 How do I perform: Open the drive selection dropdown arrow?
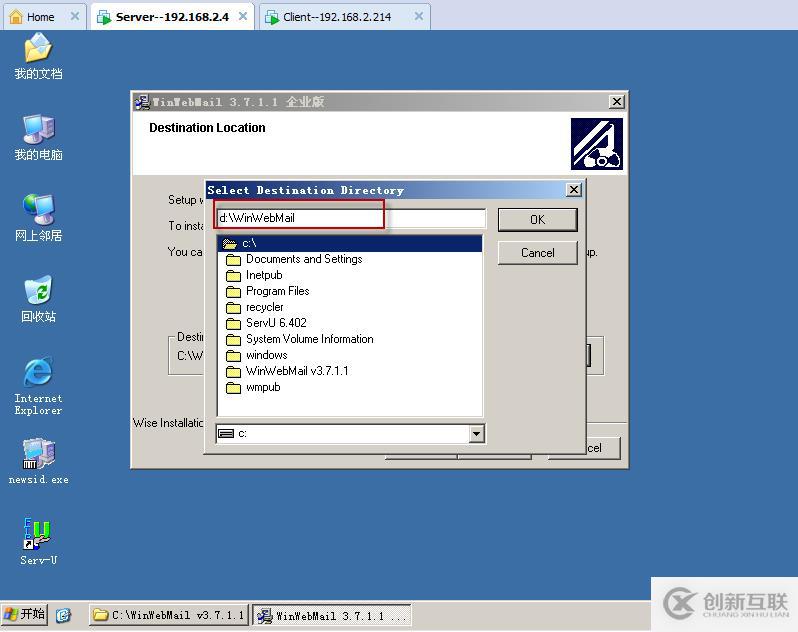click(476, 434)
